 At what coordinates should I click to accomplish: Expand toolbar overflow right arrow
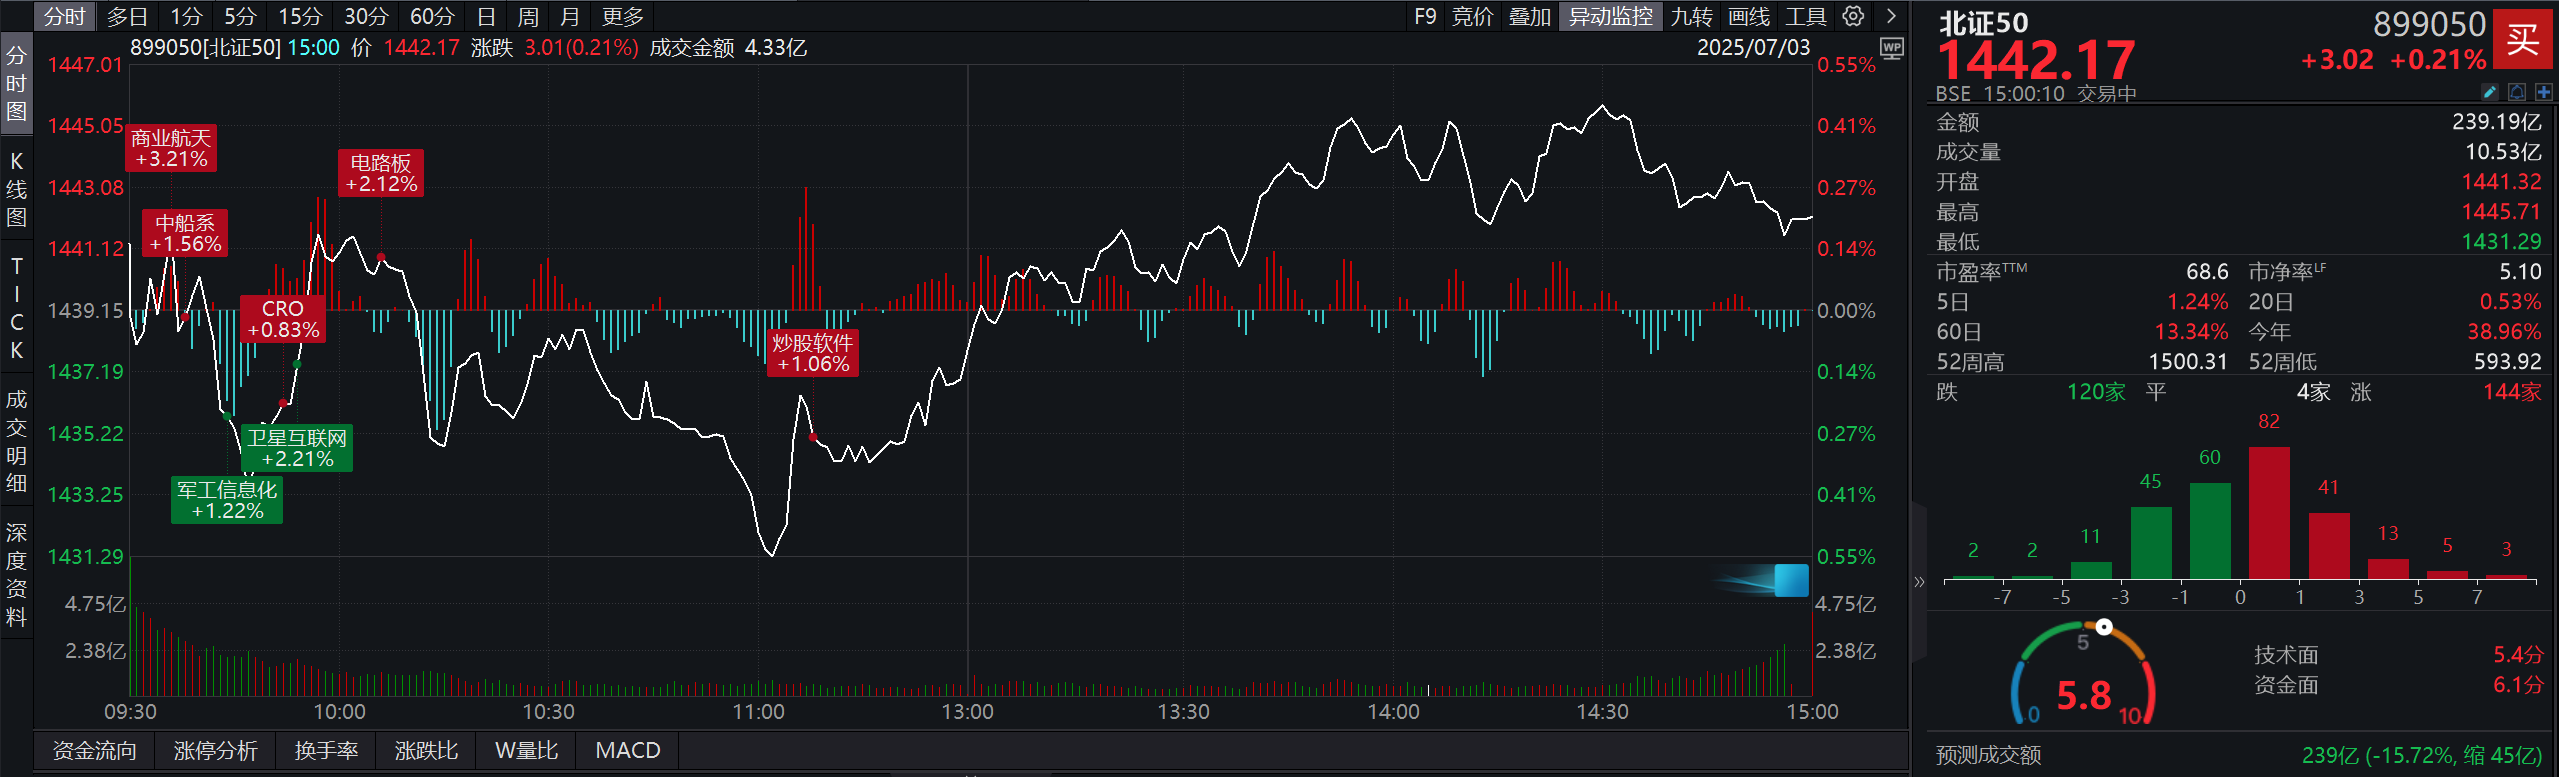1890,16
